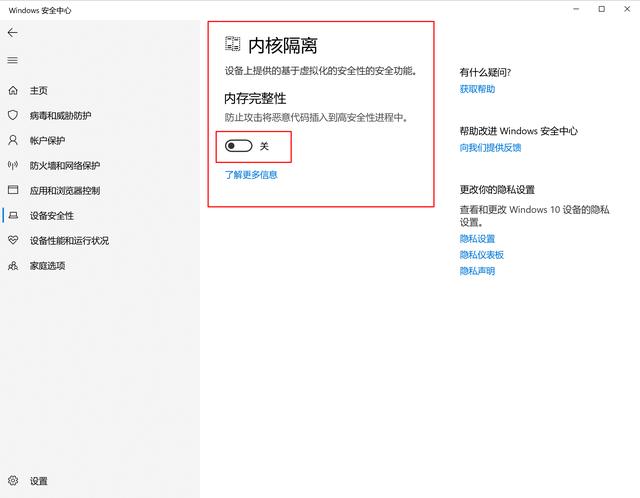
Task: Click the 获取帮助 link
Action: click(477, 89)
